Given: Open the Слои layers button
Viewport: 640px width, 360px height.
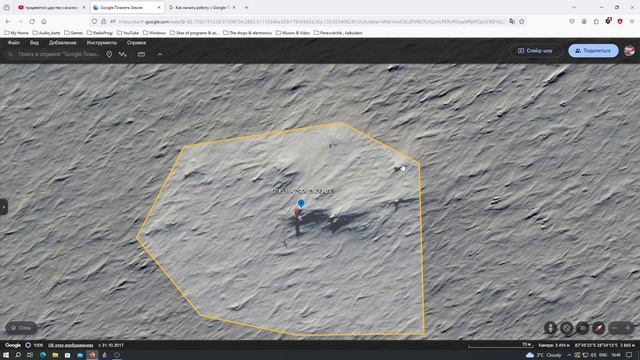Looking at the screenshot, I should 21,328.
